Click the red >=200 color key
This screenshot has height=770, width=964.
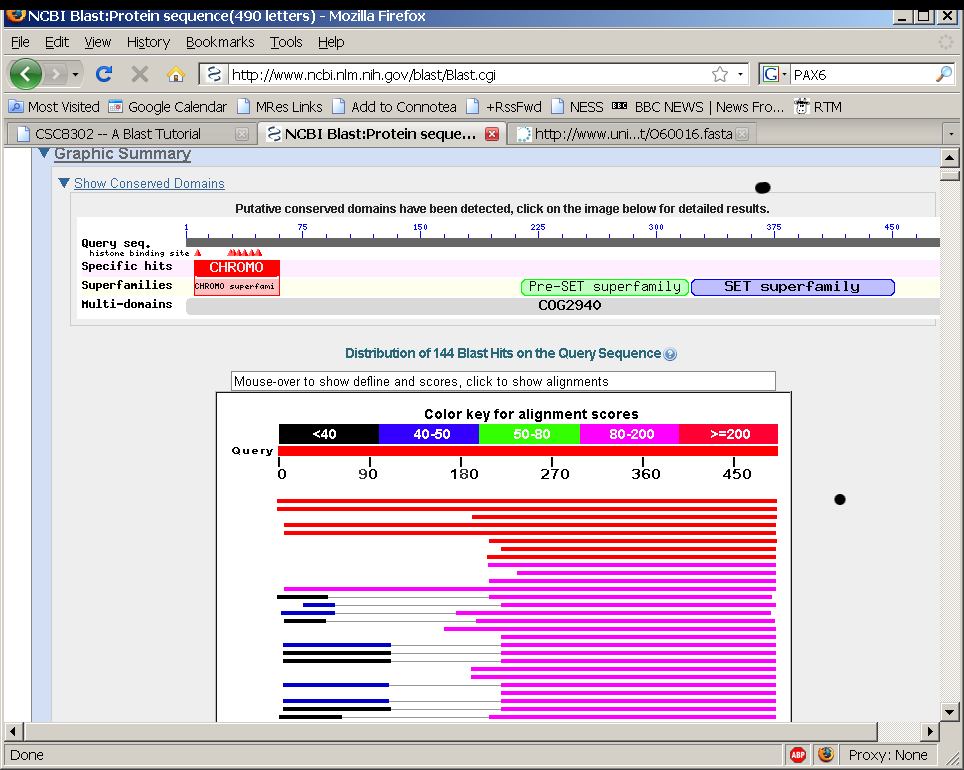tap(728, 434)
